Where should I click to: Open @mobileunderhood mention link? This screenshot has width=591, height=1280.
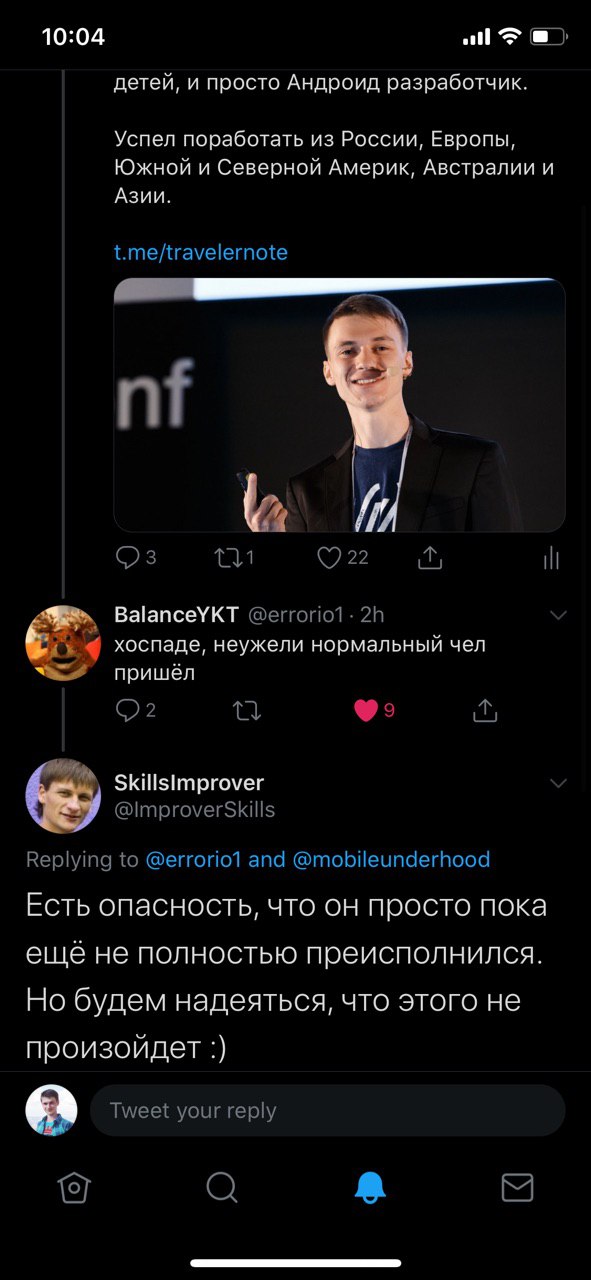click(391, 859)
